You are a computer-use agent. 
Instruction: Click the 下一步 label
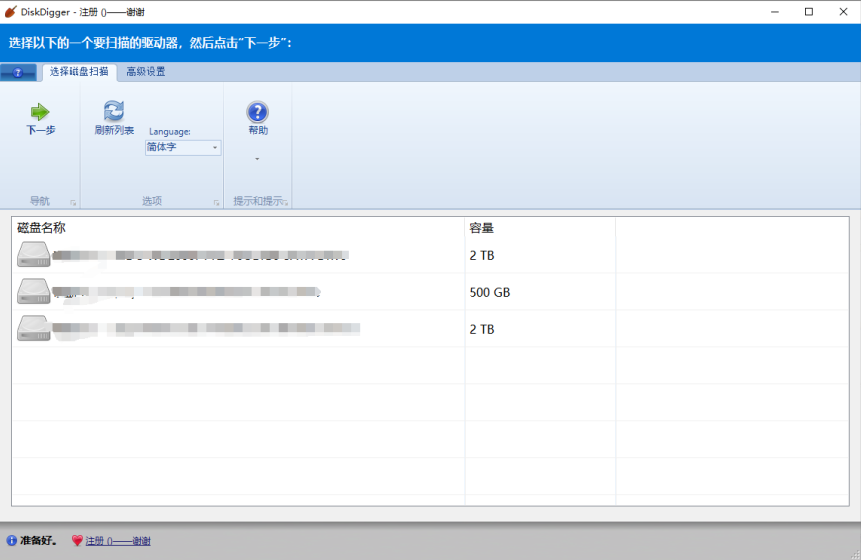pyautogui.click(x=41, y=130)
